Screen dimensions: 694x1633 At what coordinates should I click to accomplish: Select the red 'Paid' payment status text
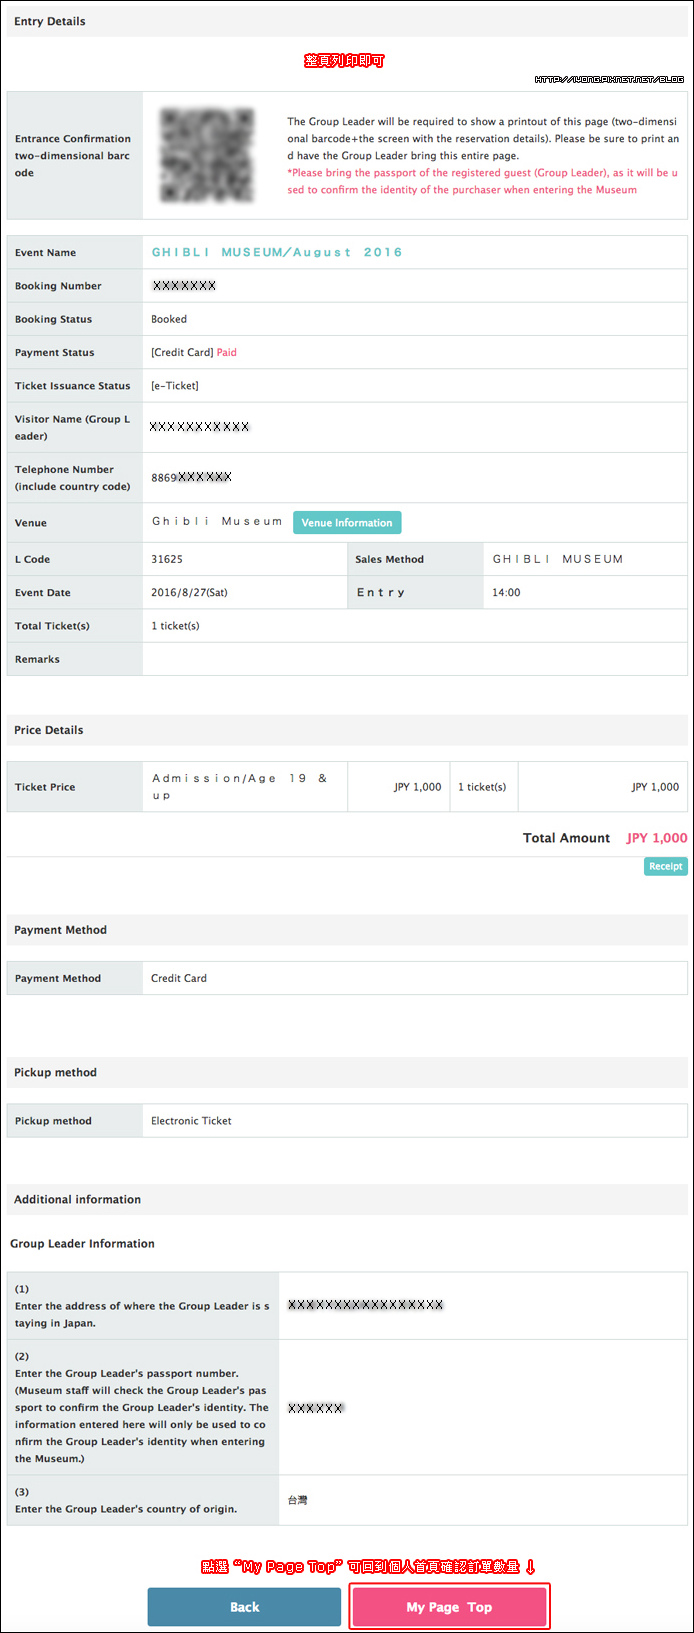pos(227,352)
